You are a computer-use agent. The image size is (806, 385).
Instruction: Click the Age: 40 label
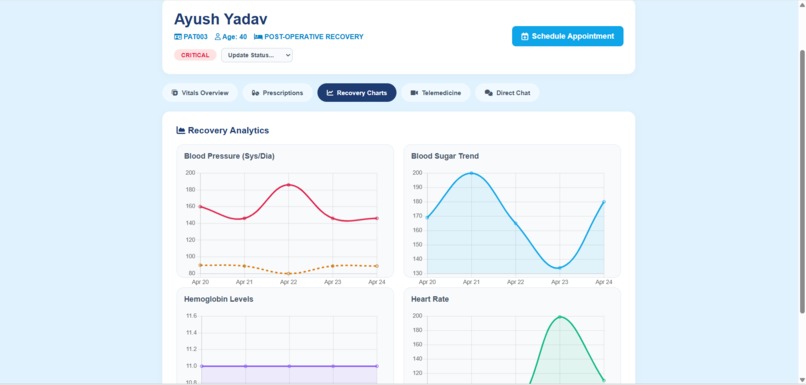[x=234, y=37]
